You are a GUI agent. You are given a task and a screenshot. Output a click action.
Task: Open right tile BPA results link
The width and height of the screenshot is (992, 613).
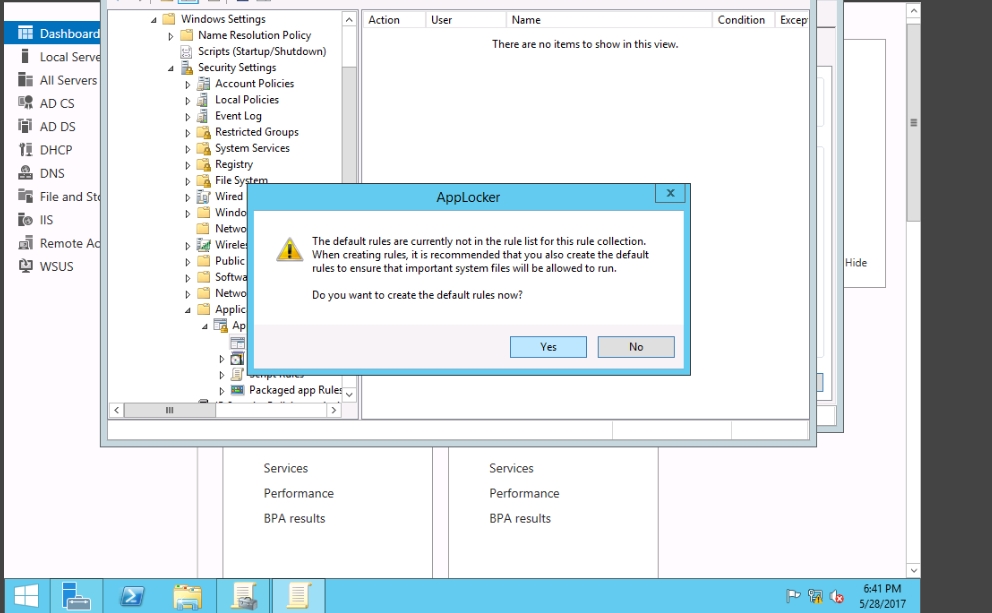[520, 519]
